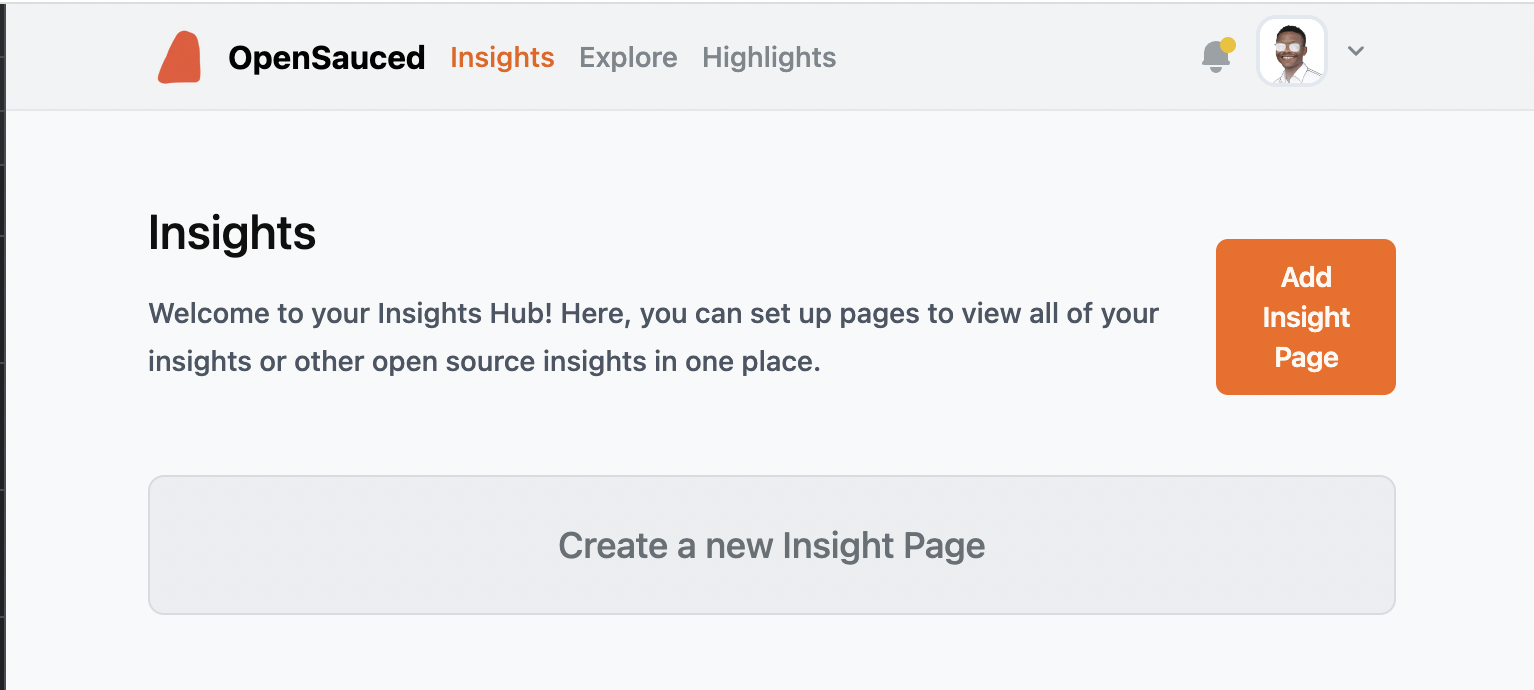Click the large Create a new Insight Page bar
The image size is (1534, 690).
pyautogui.click(x=771, y=545)
